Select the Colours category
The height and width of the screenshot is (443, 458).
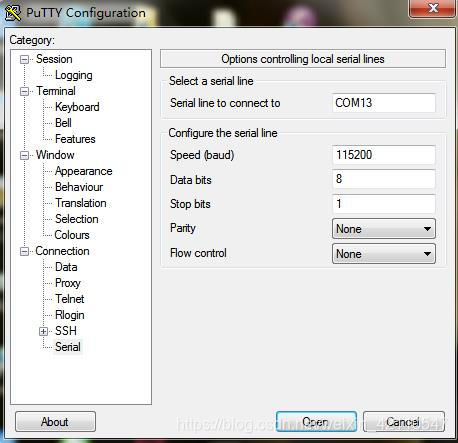[72, 235]
